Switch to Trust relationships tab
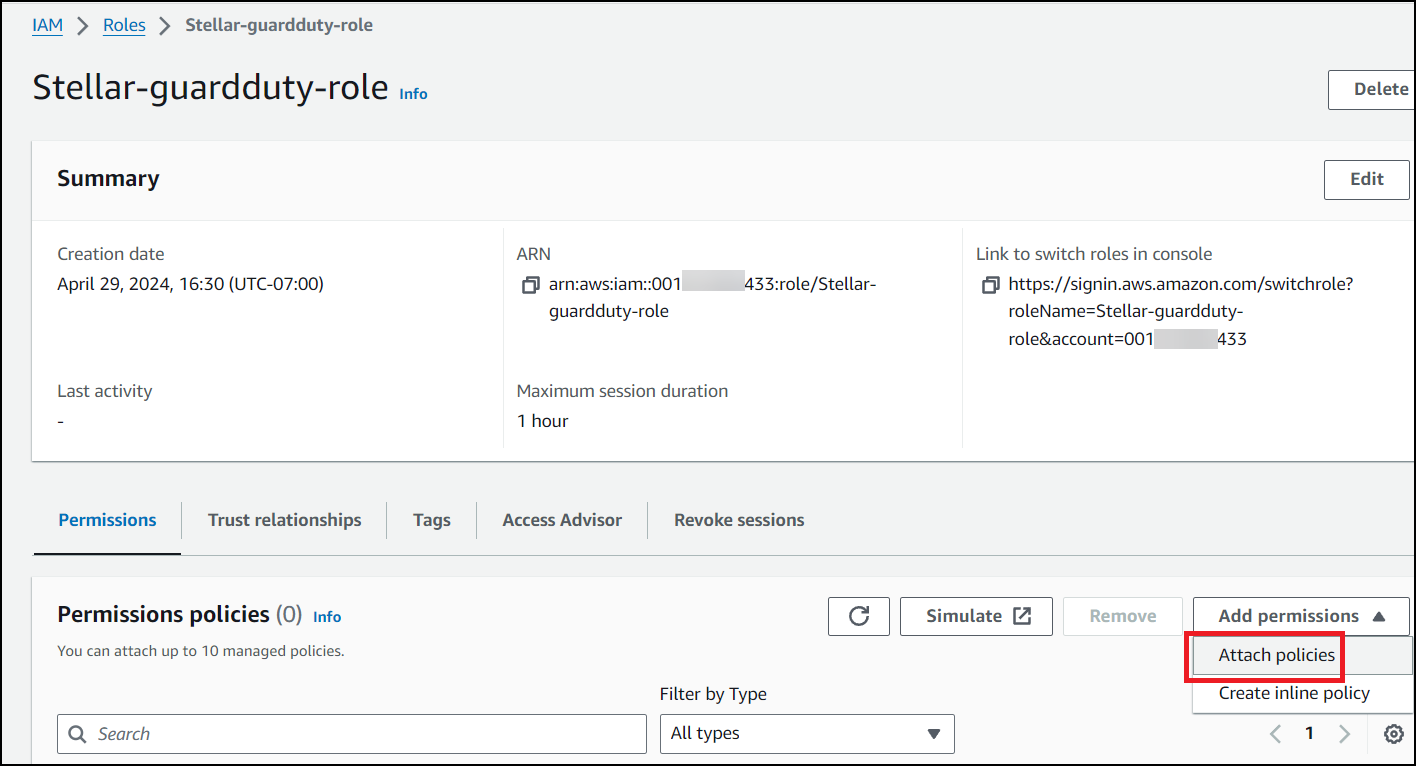The height and width of the screenshot is (766, 1416). click(x=284, y=520)
